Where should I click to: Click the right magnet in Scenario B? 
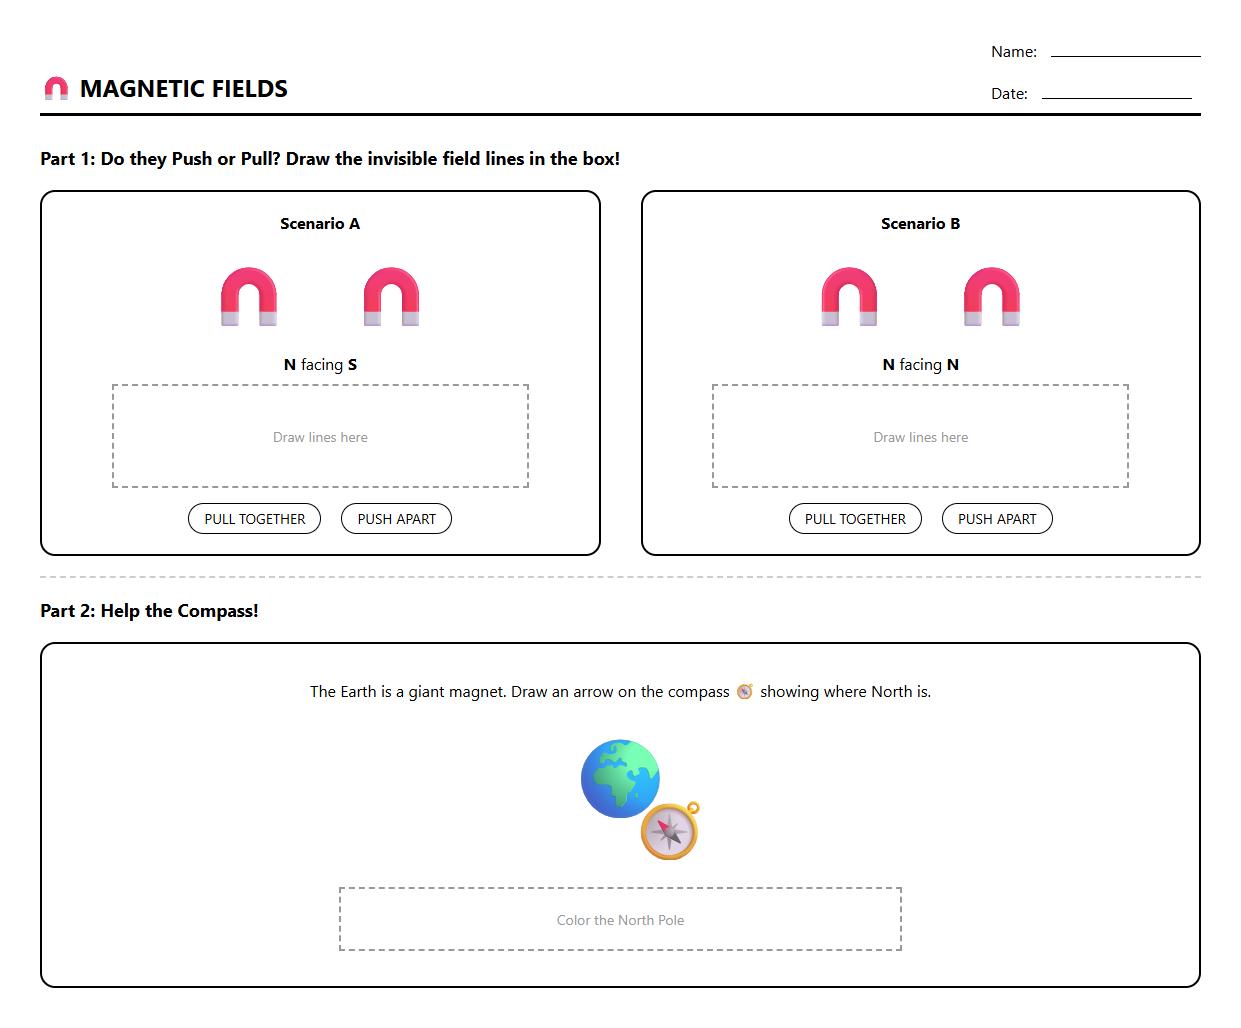[992, 296]
